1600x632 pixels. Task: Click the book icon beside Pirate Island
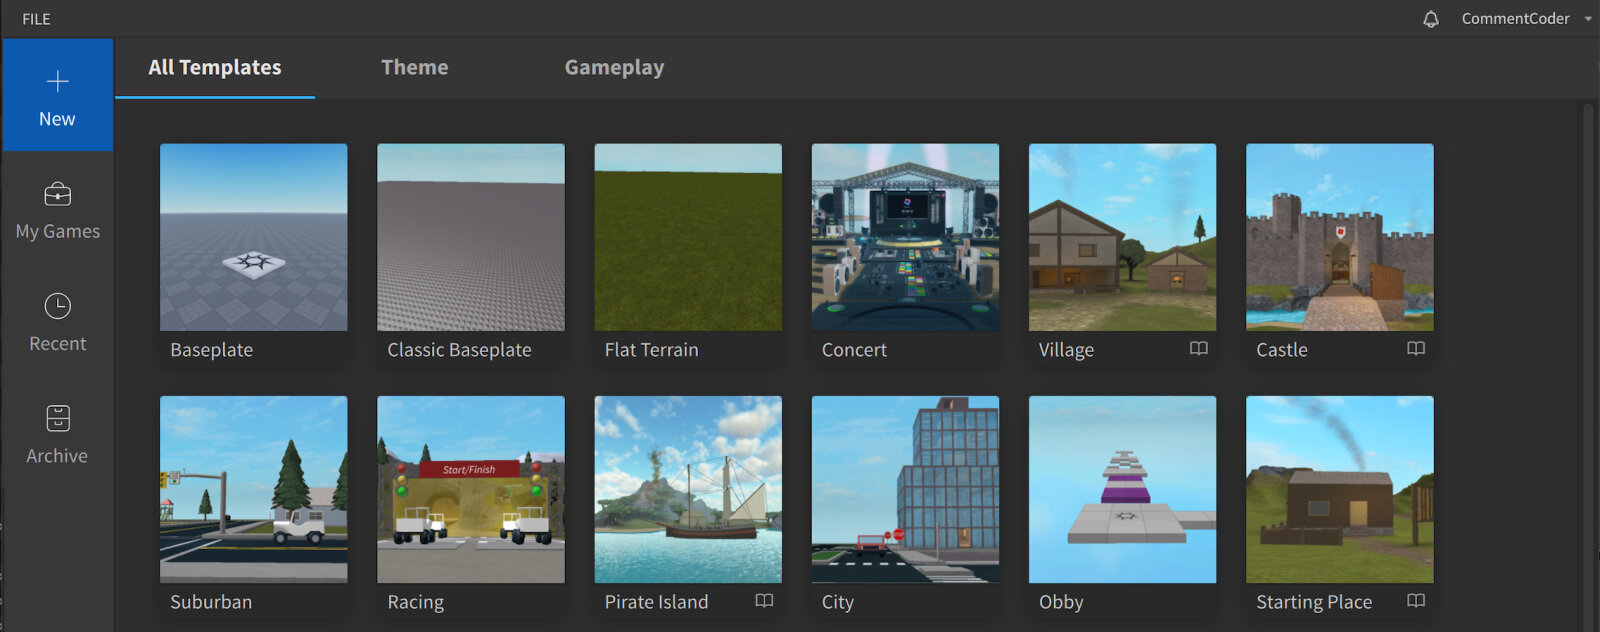click(x=764, y=600)
